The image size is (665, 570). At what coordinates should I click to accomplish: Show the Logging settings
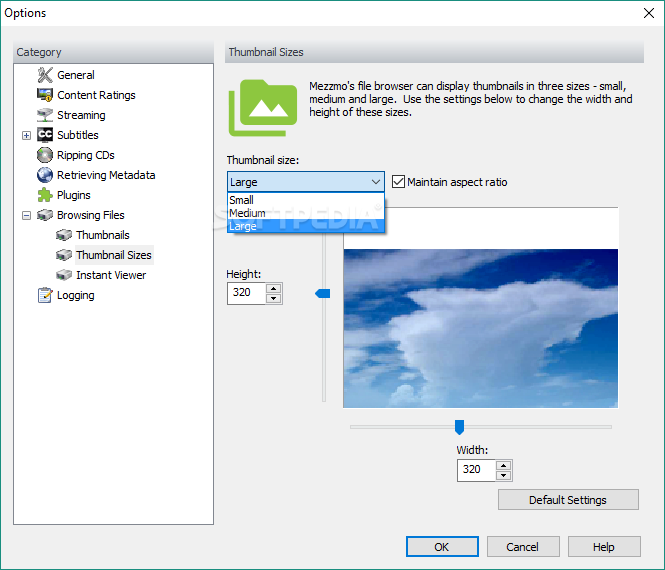75,295
